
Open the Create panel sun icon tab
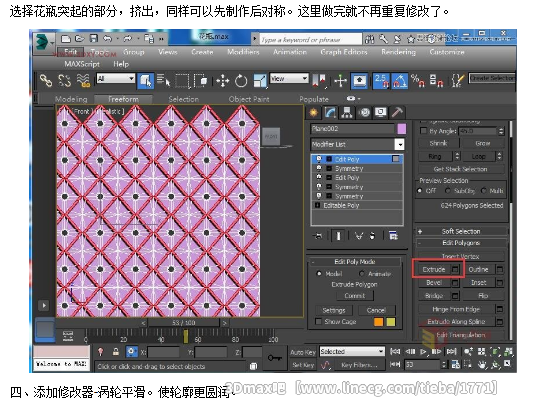[313, 112]
